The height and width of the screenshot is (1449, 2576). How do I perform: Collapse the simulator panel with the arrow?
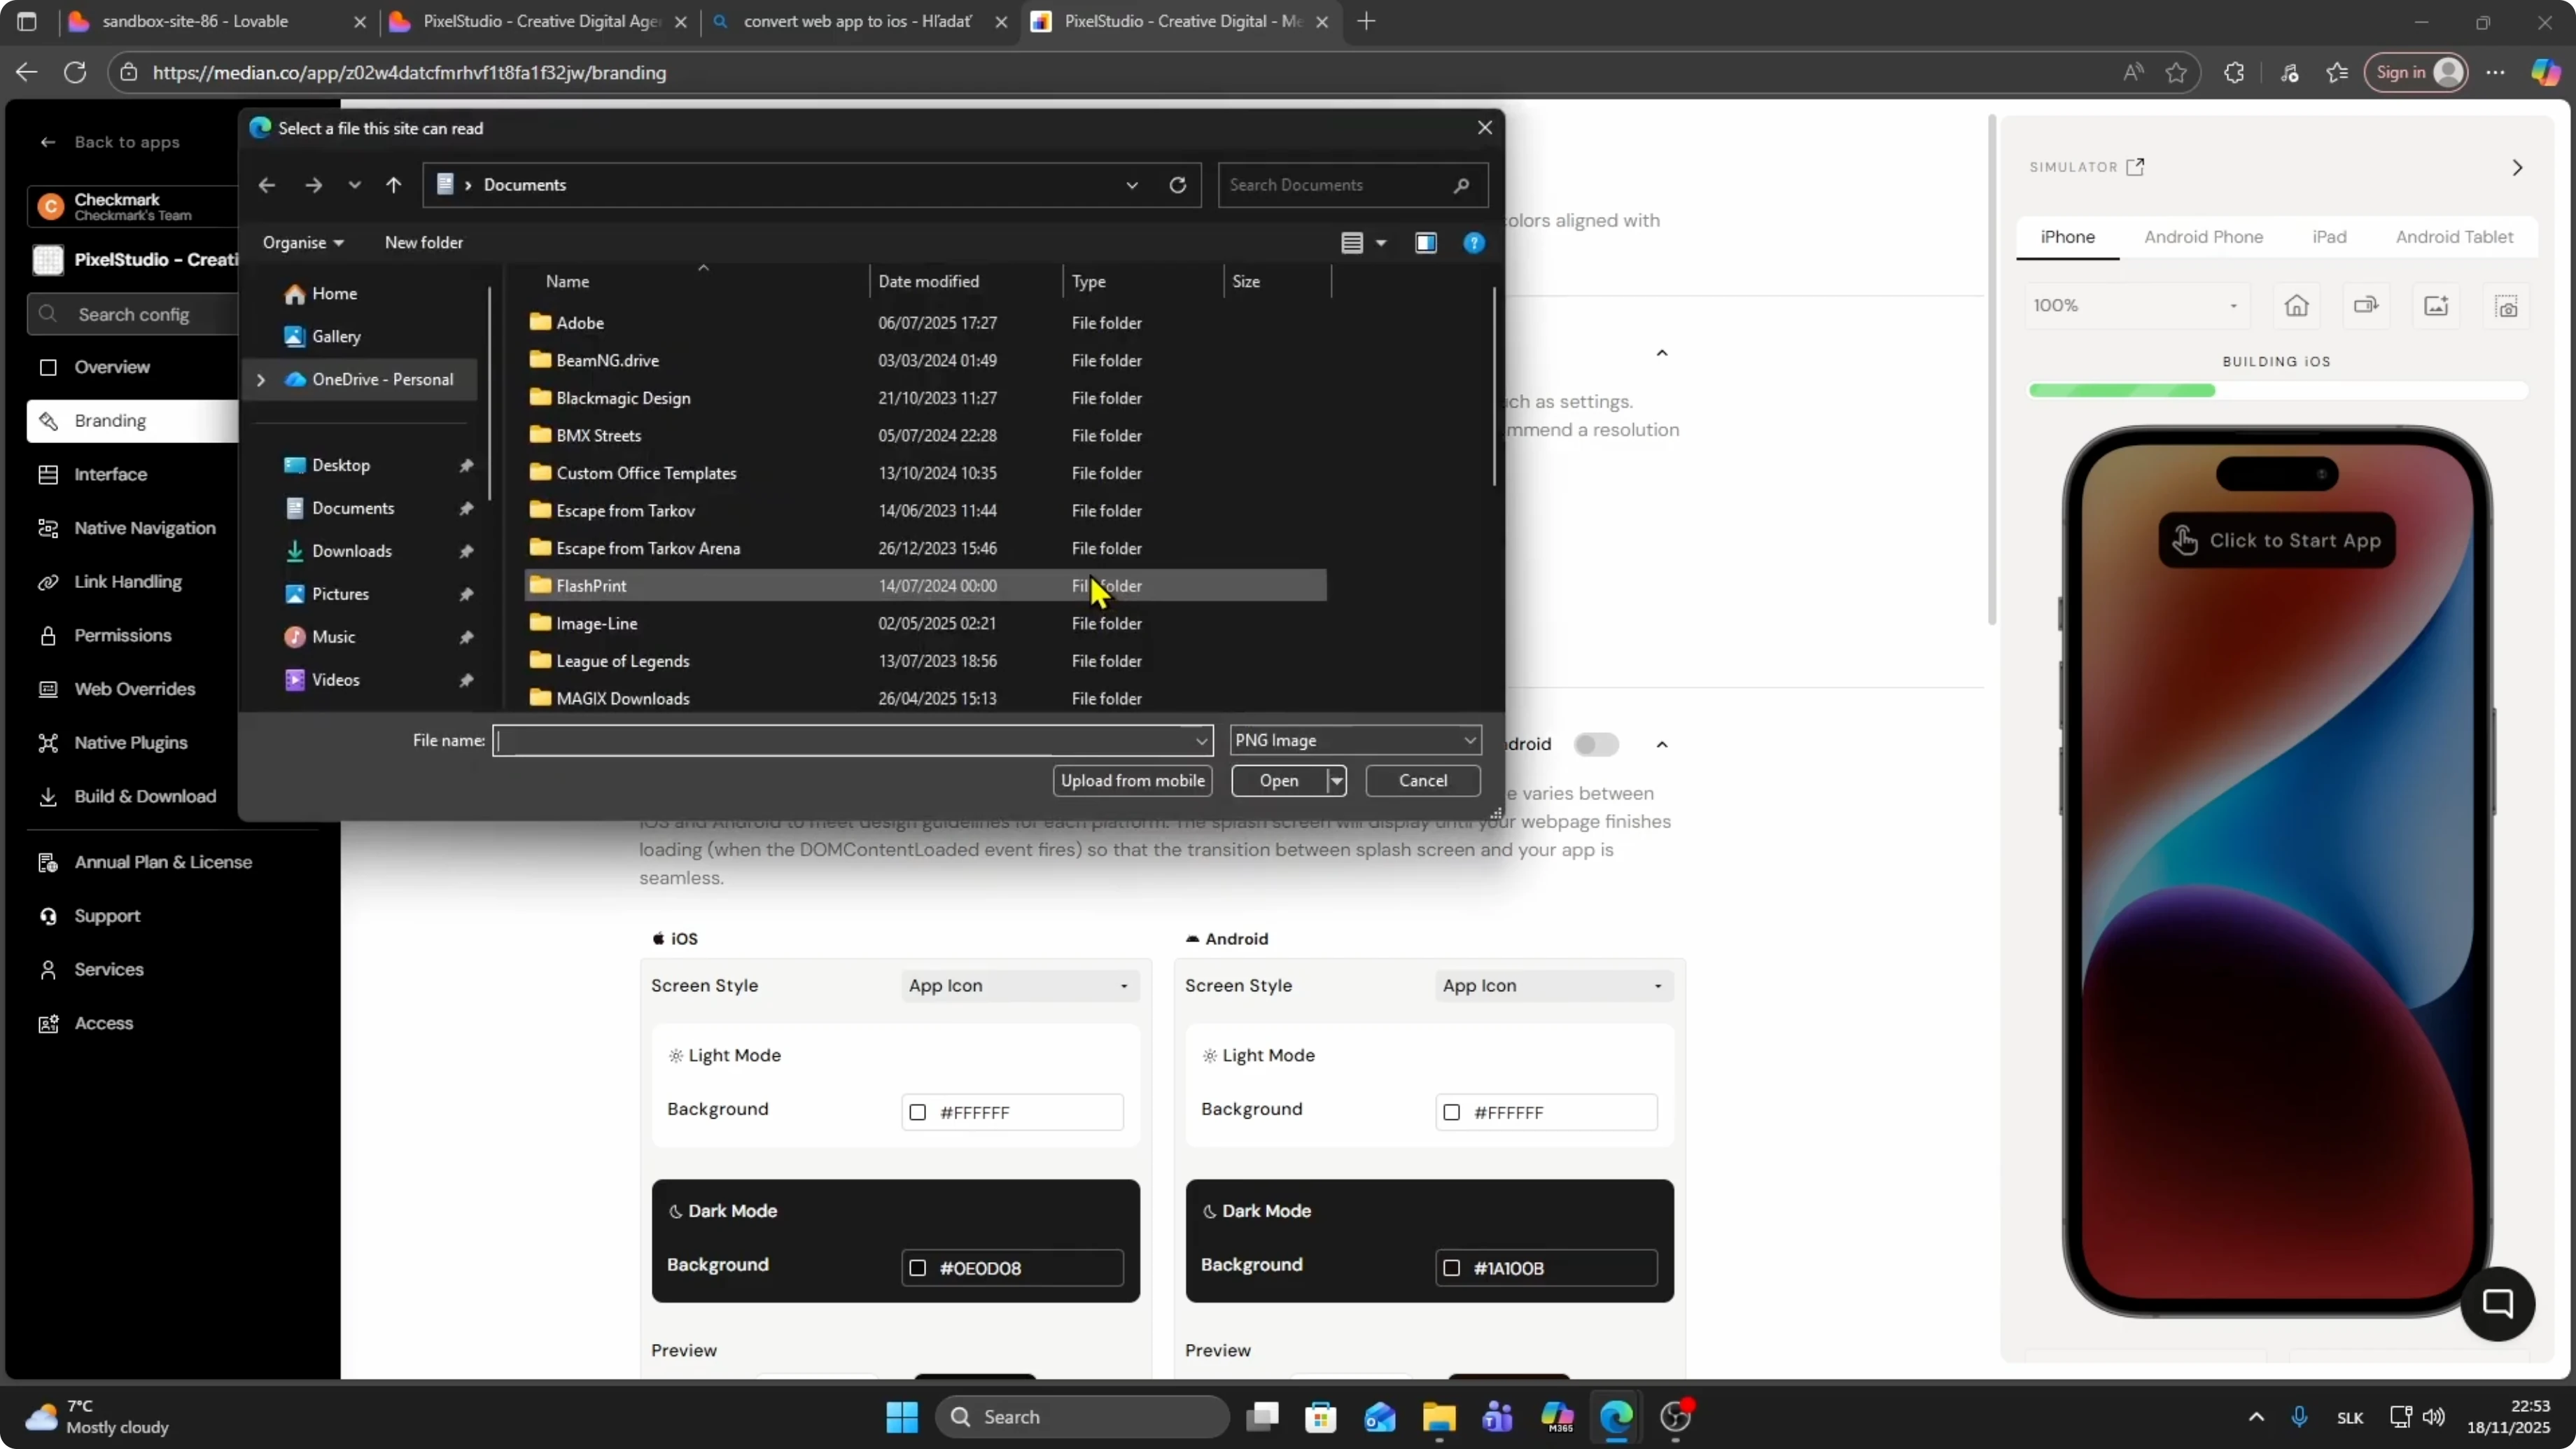click(2517, 167)
